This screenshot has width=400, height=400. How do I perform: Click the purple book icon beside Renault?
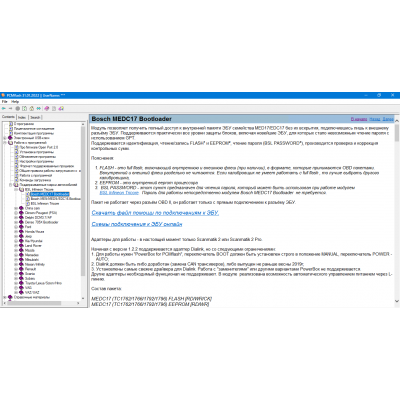[21, 269]
